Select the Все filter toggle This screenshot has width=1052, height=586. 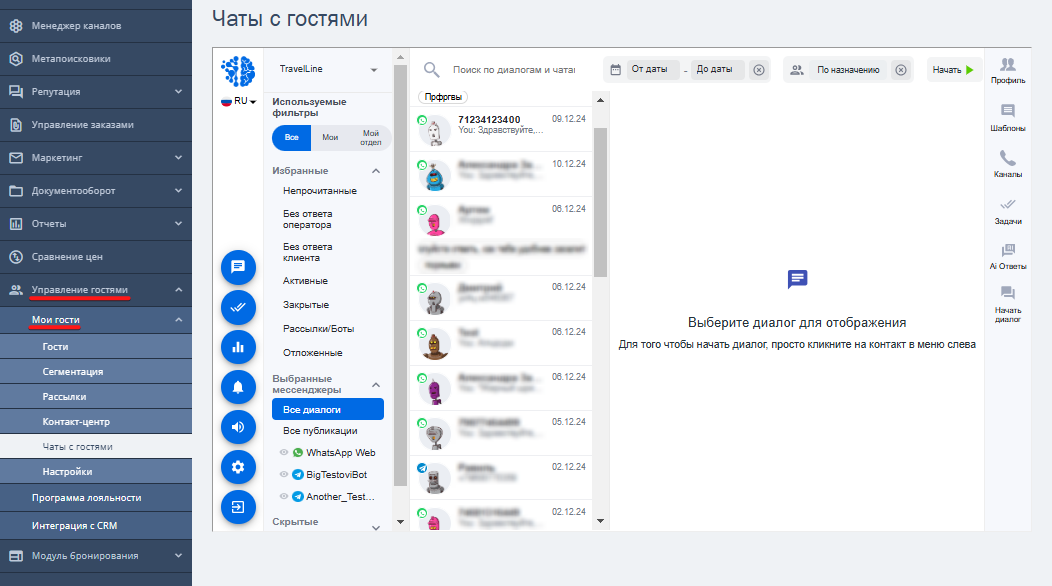[291, 138]
